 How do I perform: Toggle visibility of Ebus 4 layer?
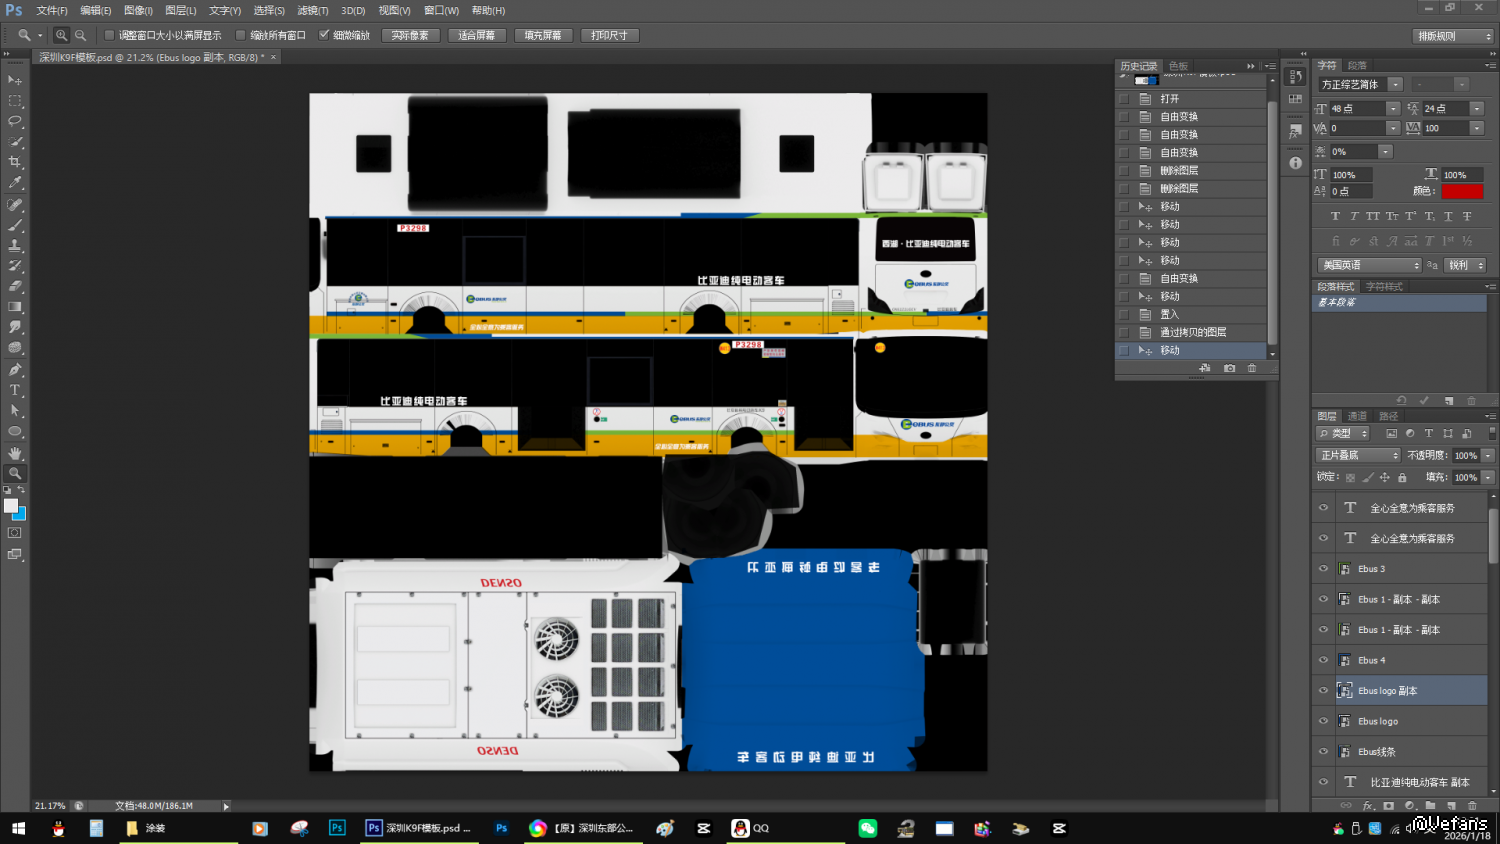[1323, 660]
